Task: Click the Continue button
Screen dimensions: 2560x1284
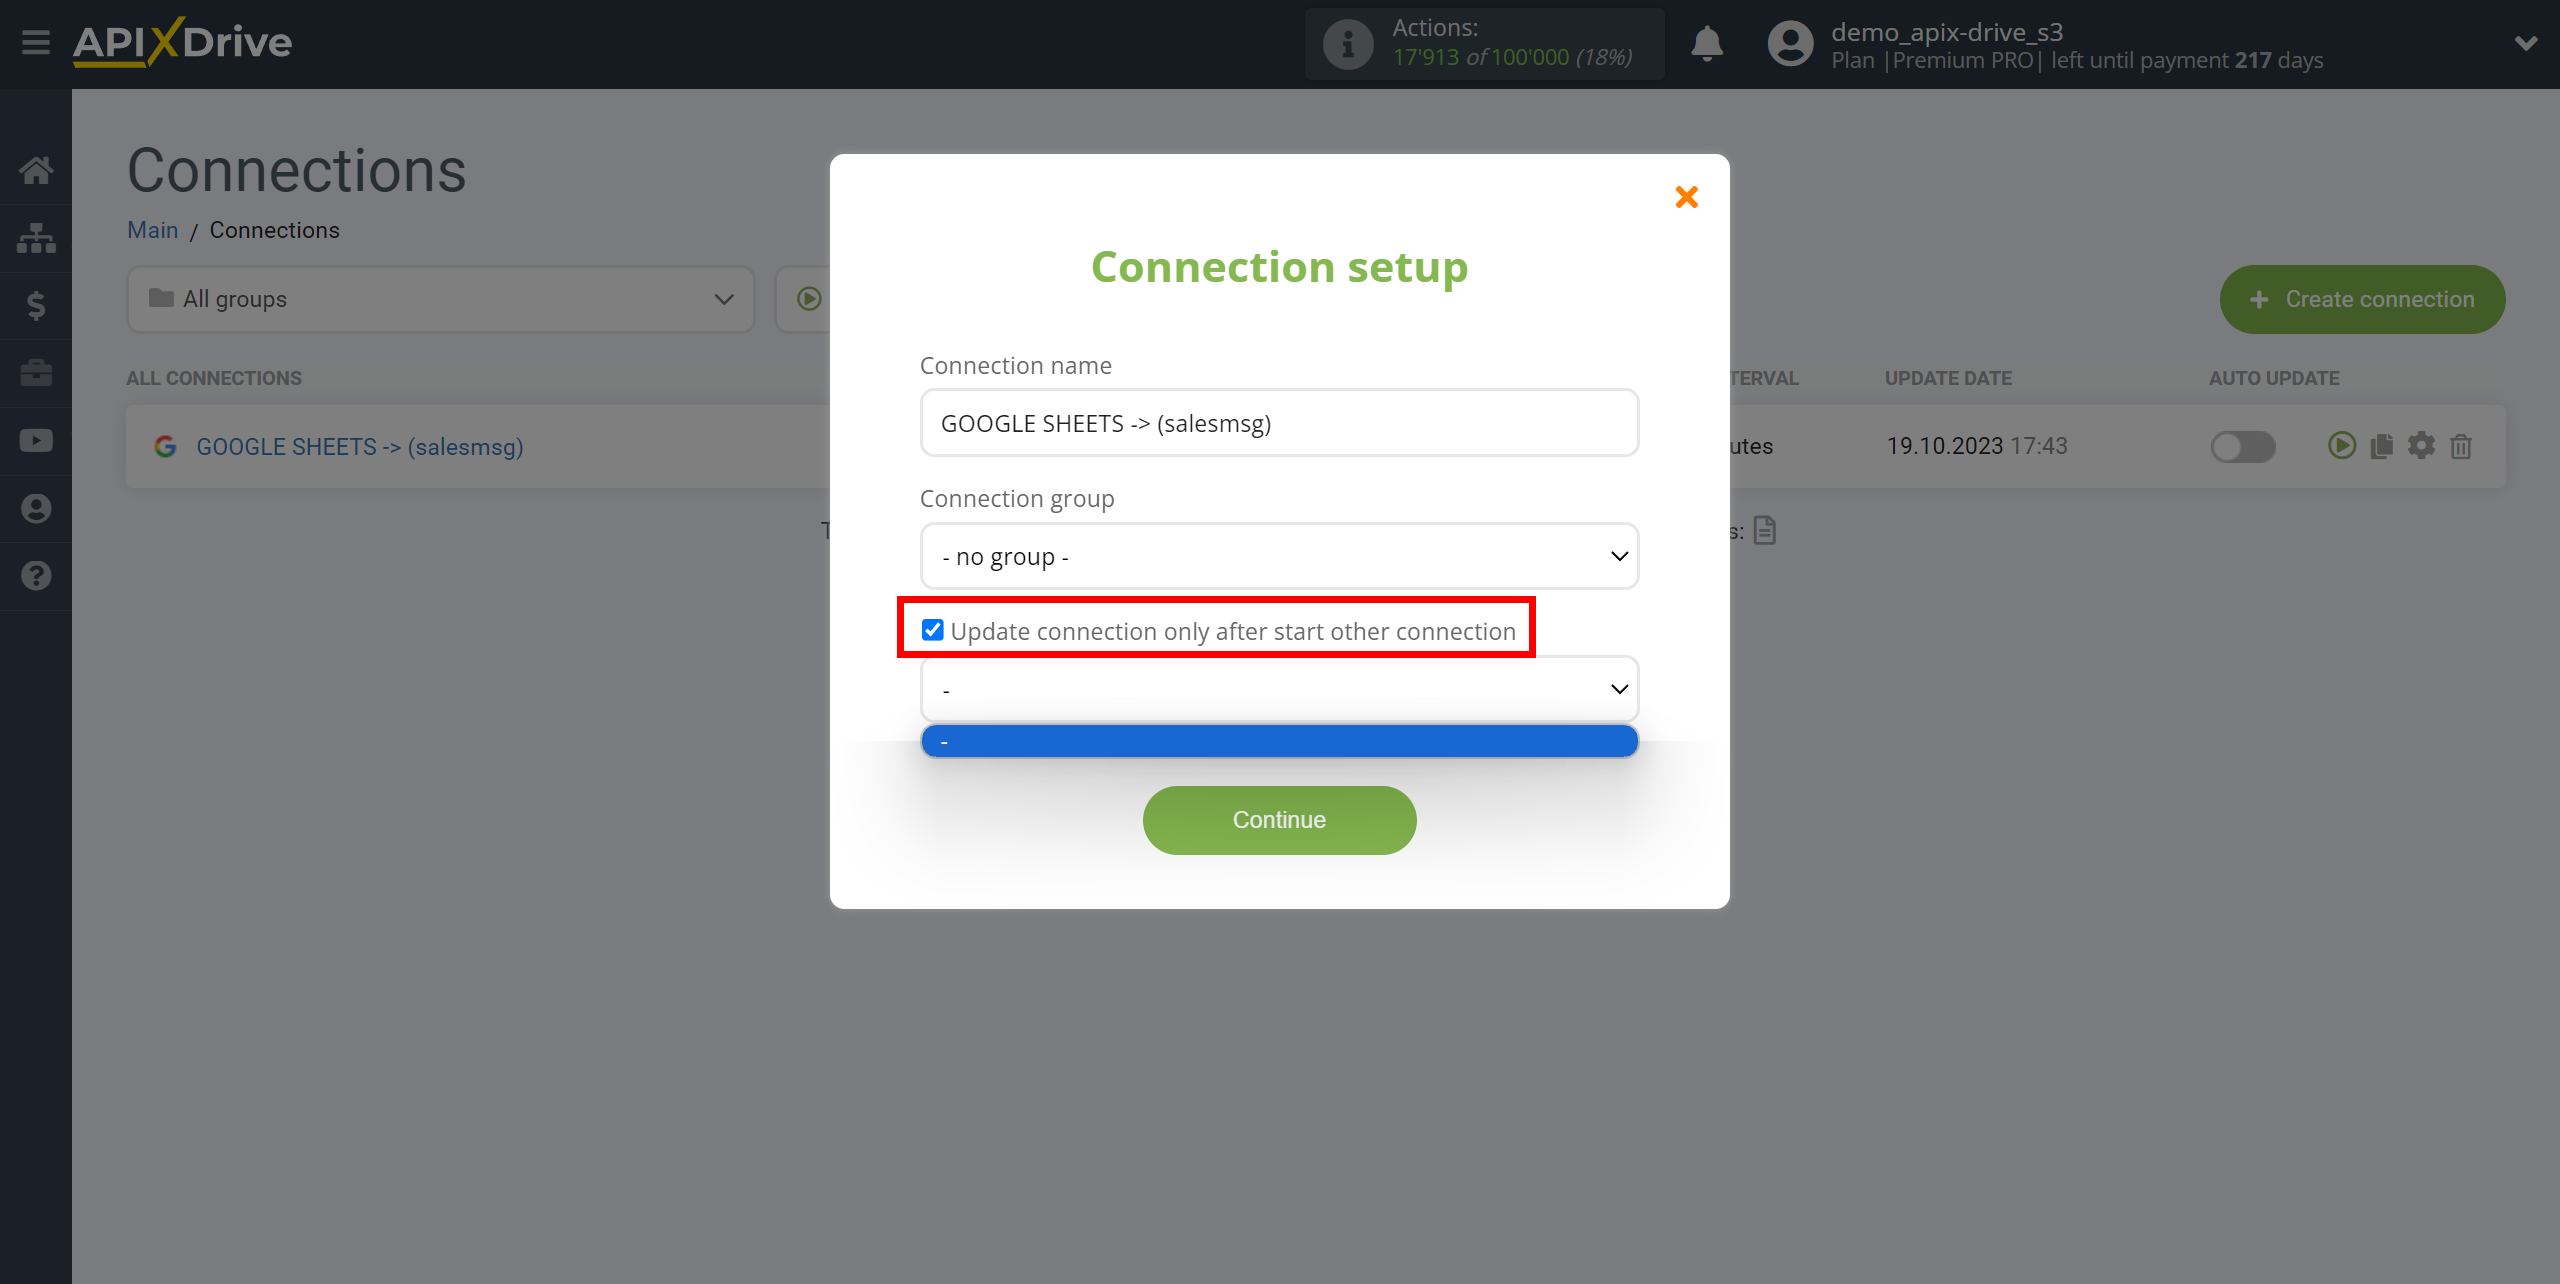Action: [1278, 819]
